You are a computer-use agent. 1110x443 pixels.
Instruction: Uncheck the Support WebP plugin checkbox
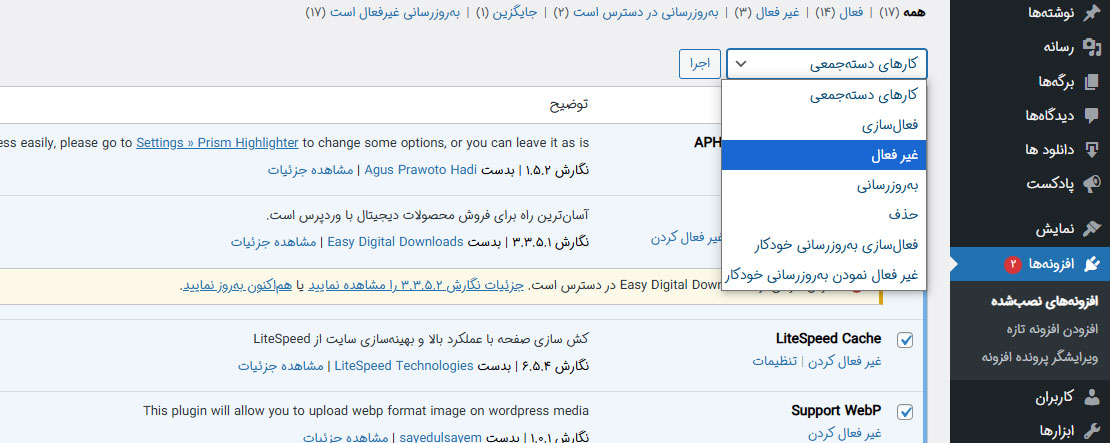[x=905, y=412]
